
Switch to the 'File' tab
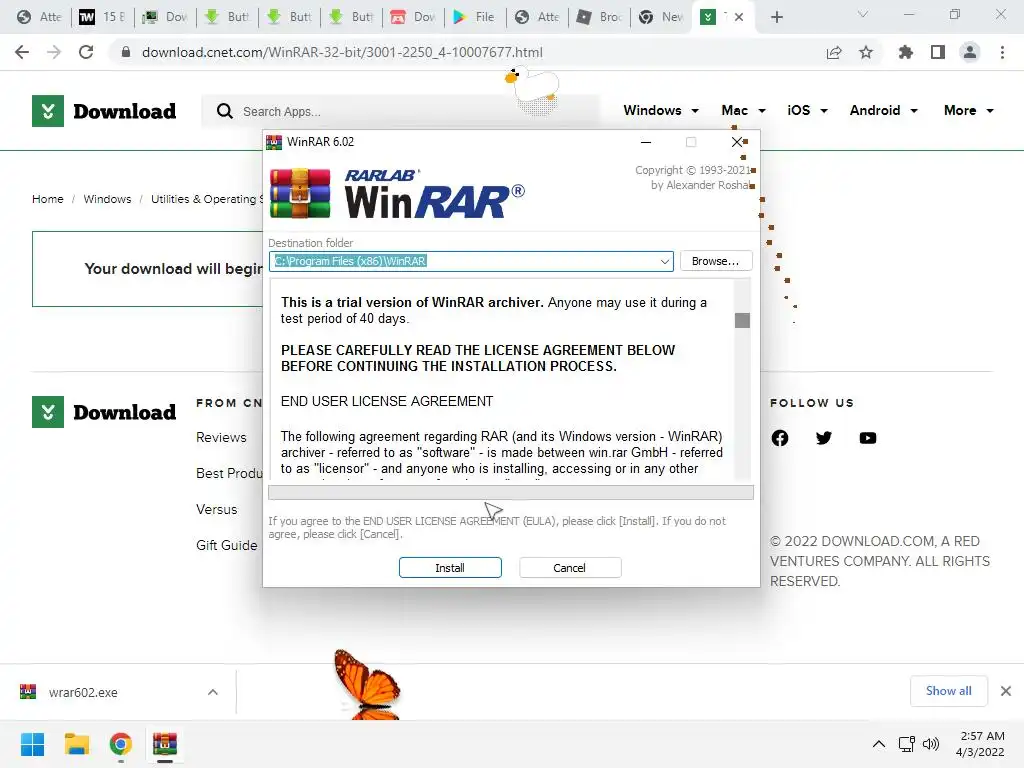pos(475,17)
